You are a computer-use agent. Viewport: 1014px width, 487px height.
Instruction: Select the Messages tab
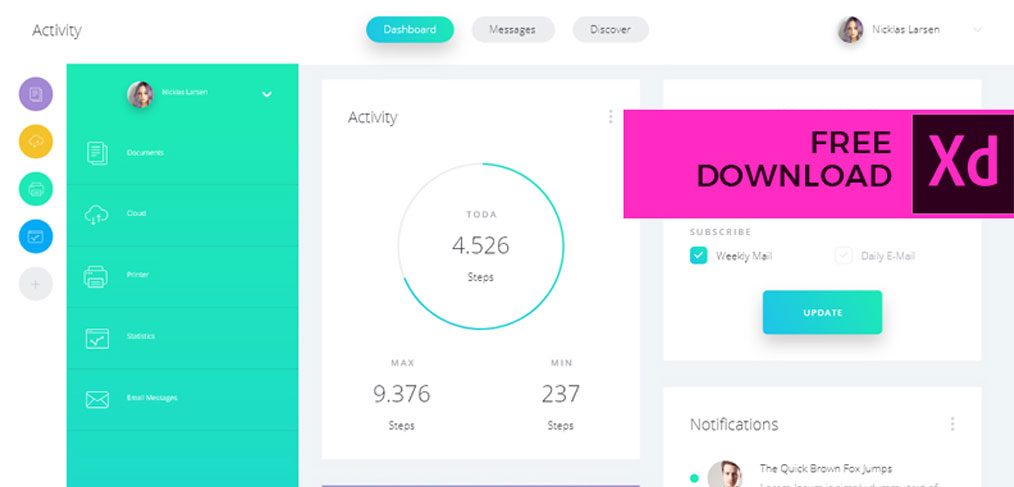[x=513, y=30]
